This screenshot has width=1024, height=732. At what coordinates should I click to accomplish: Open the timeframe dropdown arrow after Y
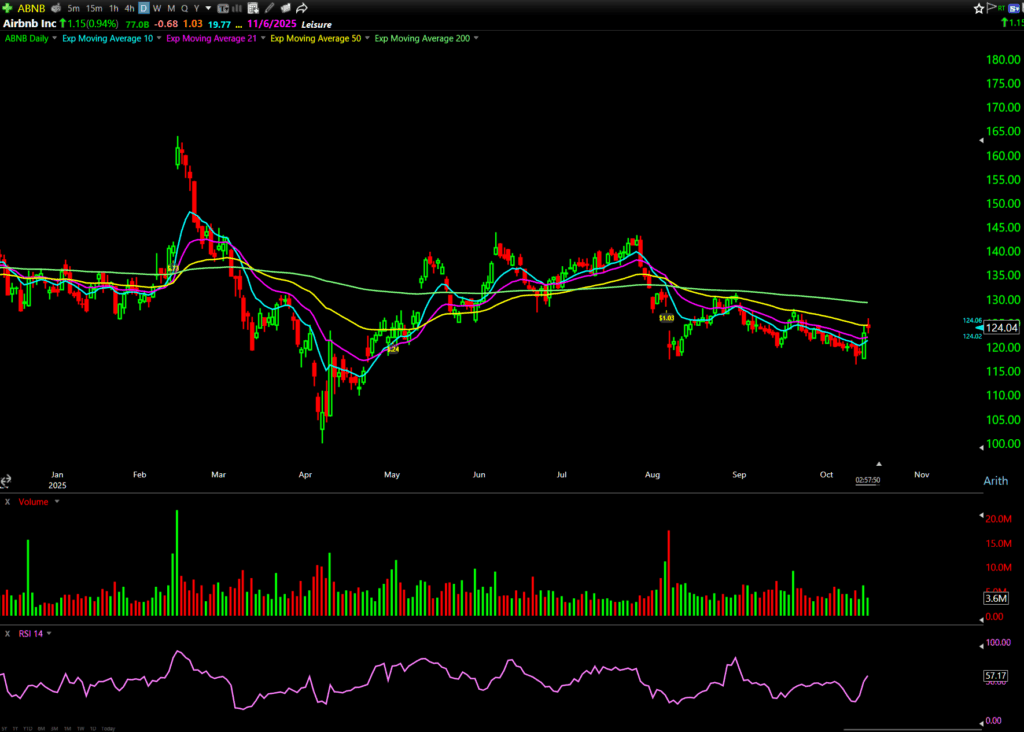click(x=208, y=8)
